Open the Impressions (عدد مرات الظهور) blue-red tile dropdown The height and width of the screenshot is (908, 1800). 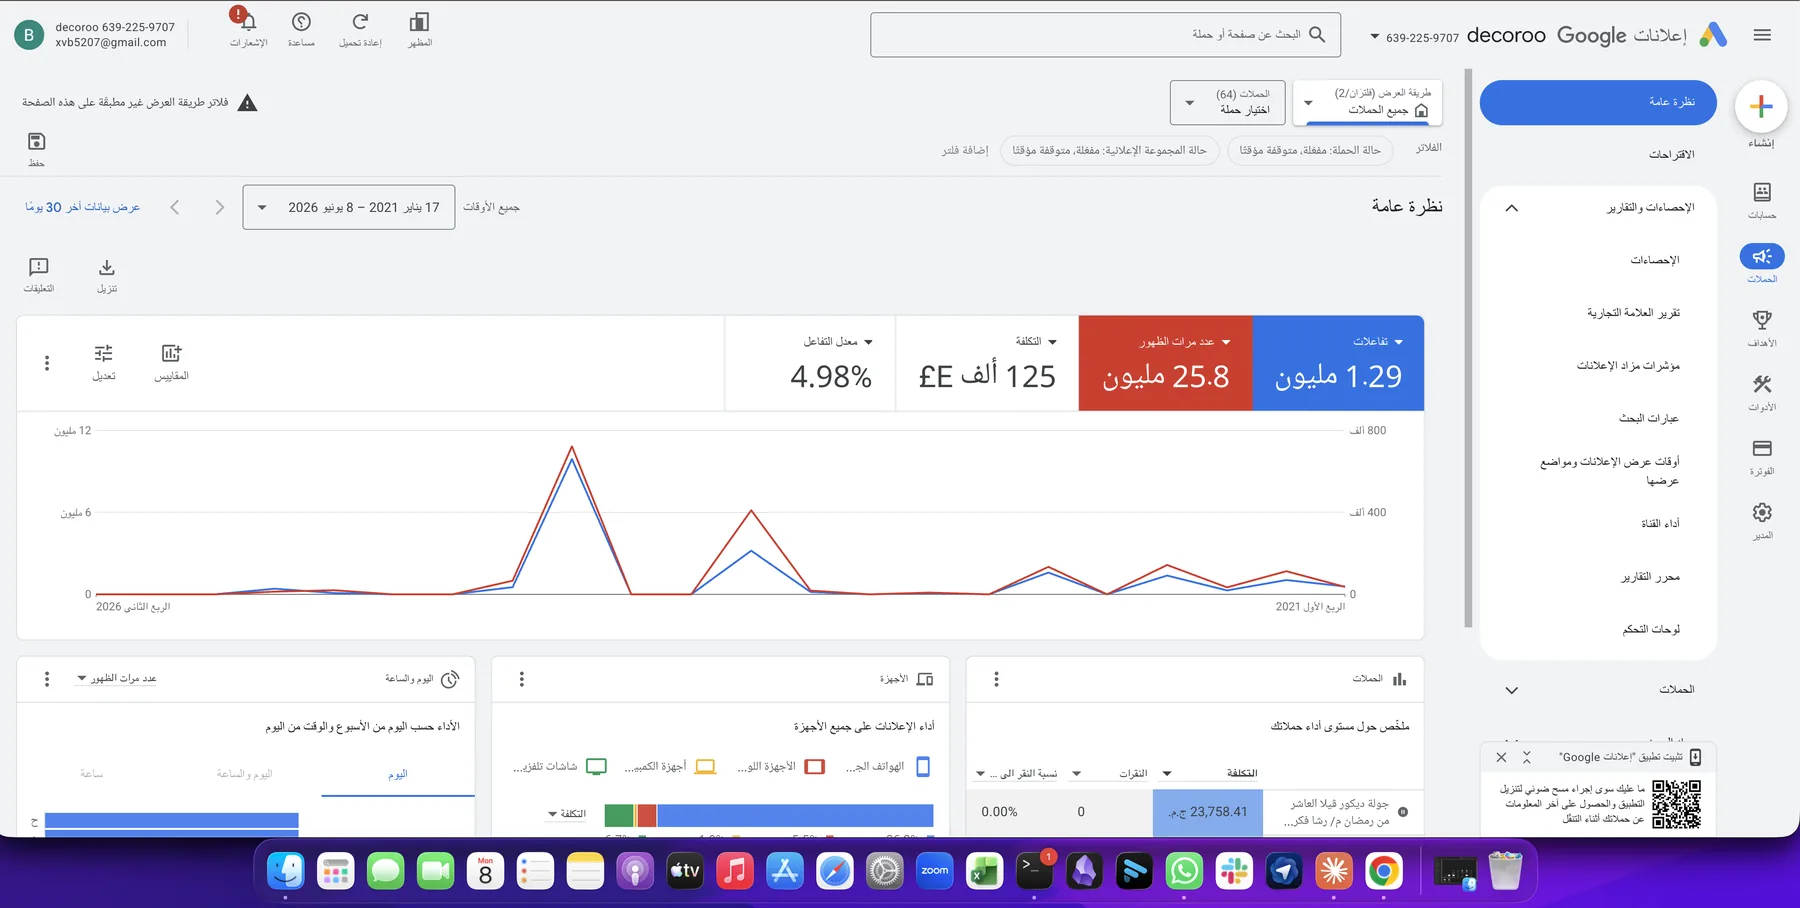coord(1185,342)
